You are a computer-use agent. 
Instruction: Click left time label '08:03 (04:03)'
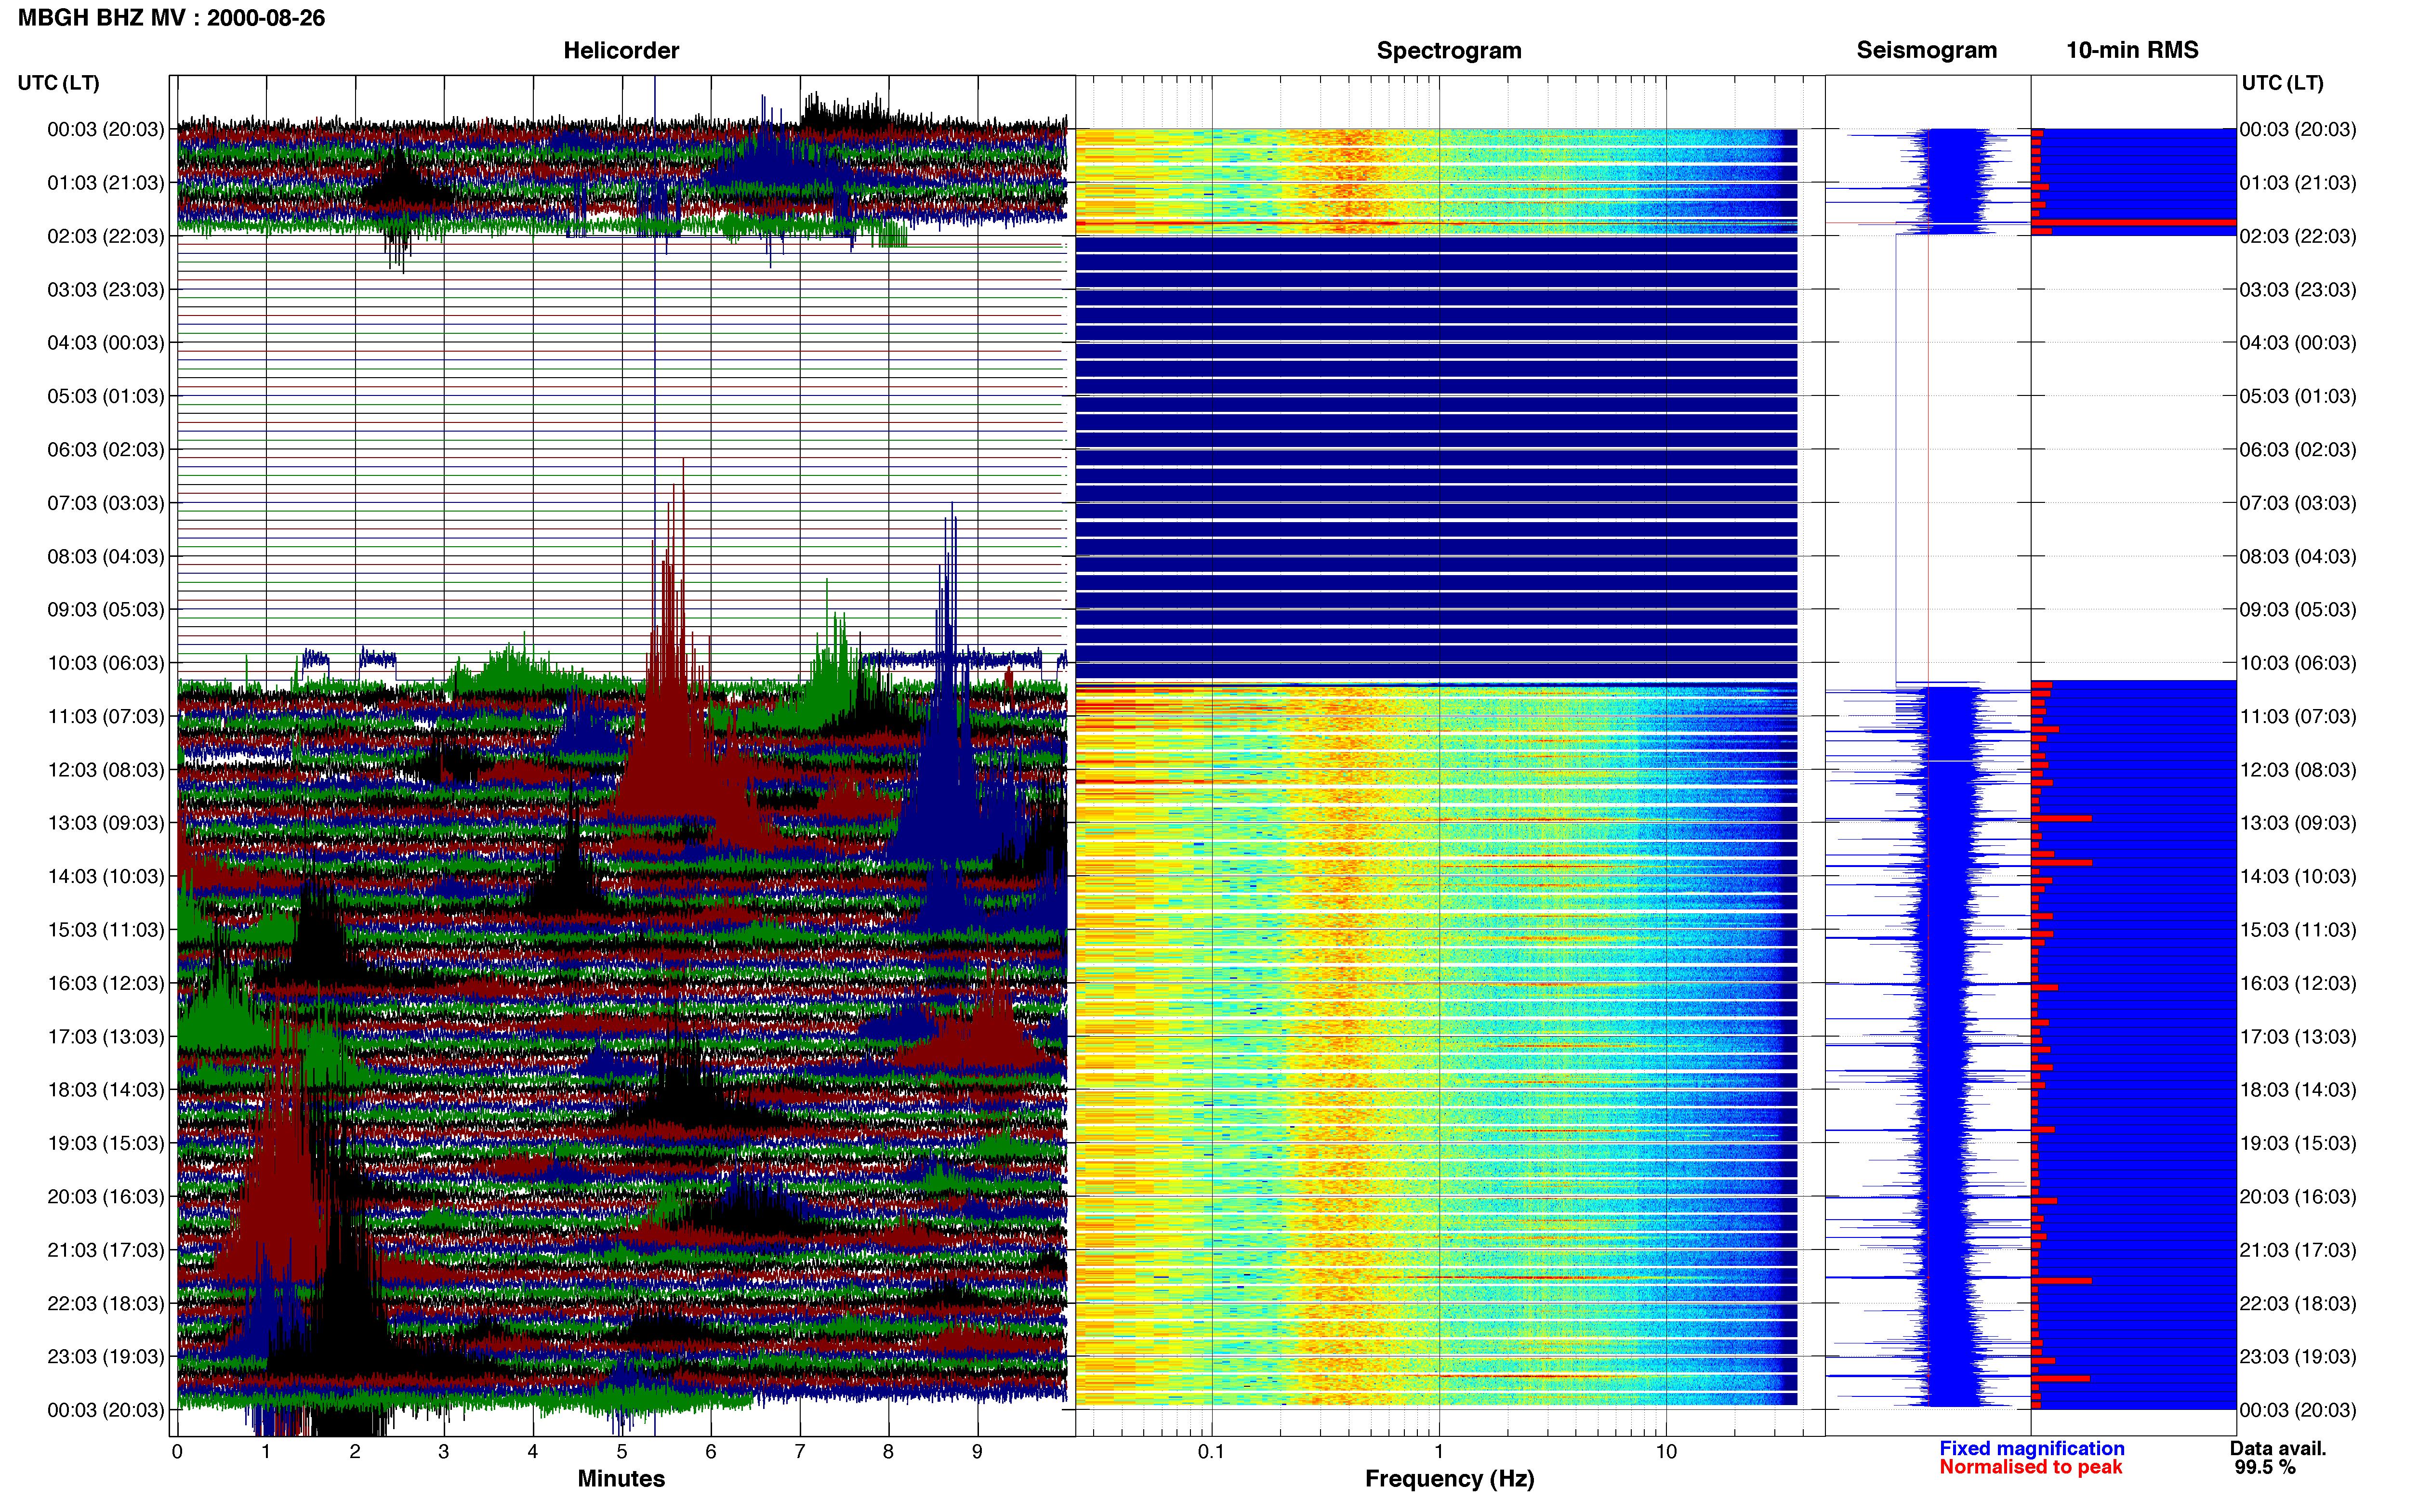coord(105,556)
